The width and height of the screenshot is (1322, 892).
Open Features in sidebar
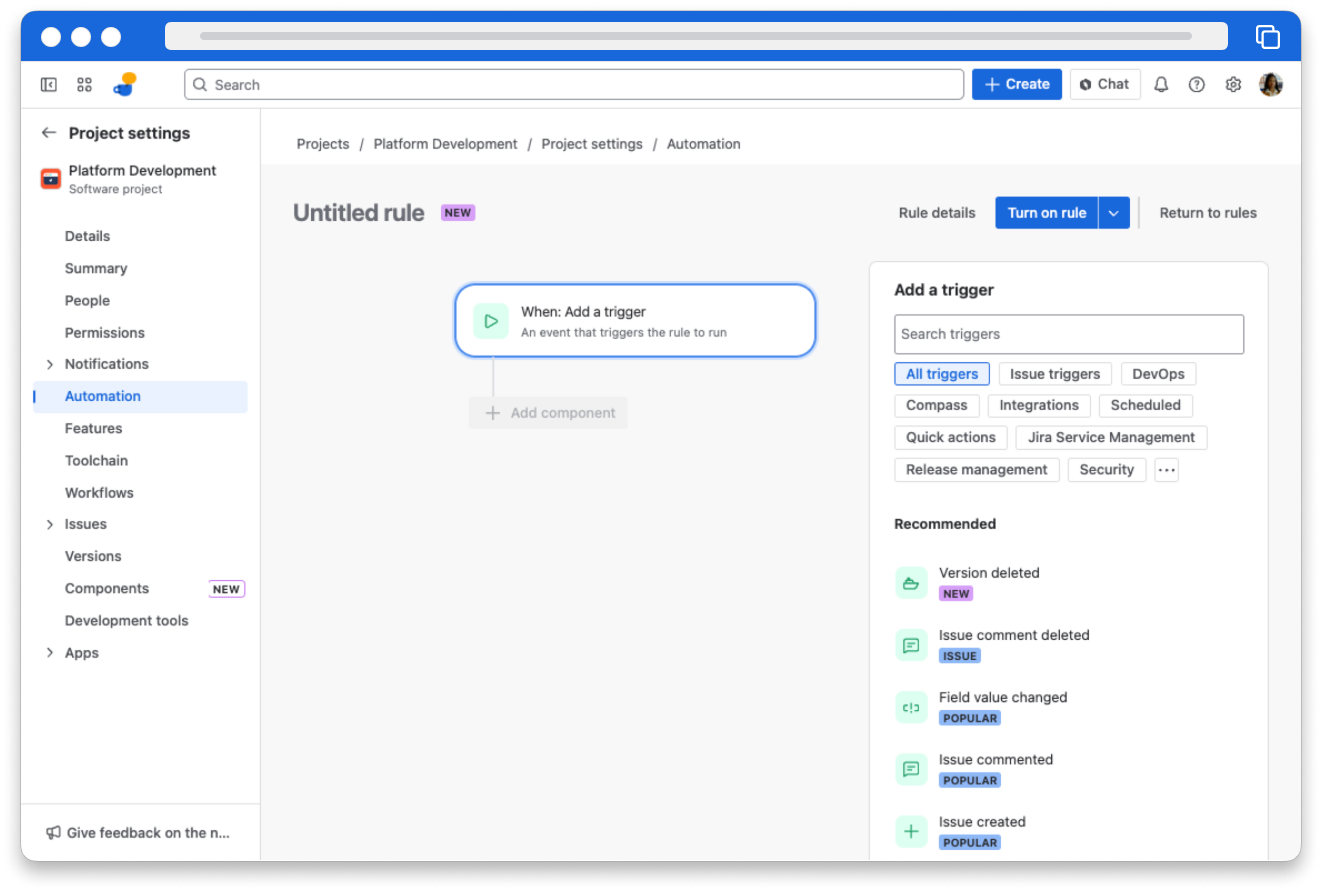tap(140, 428)
